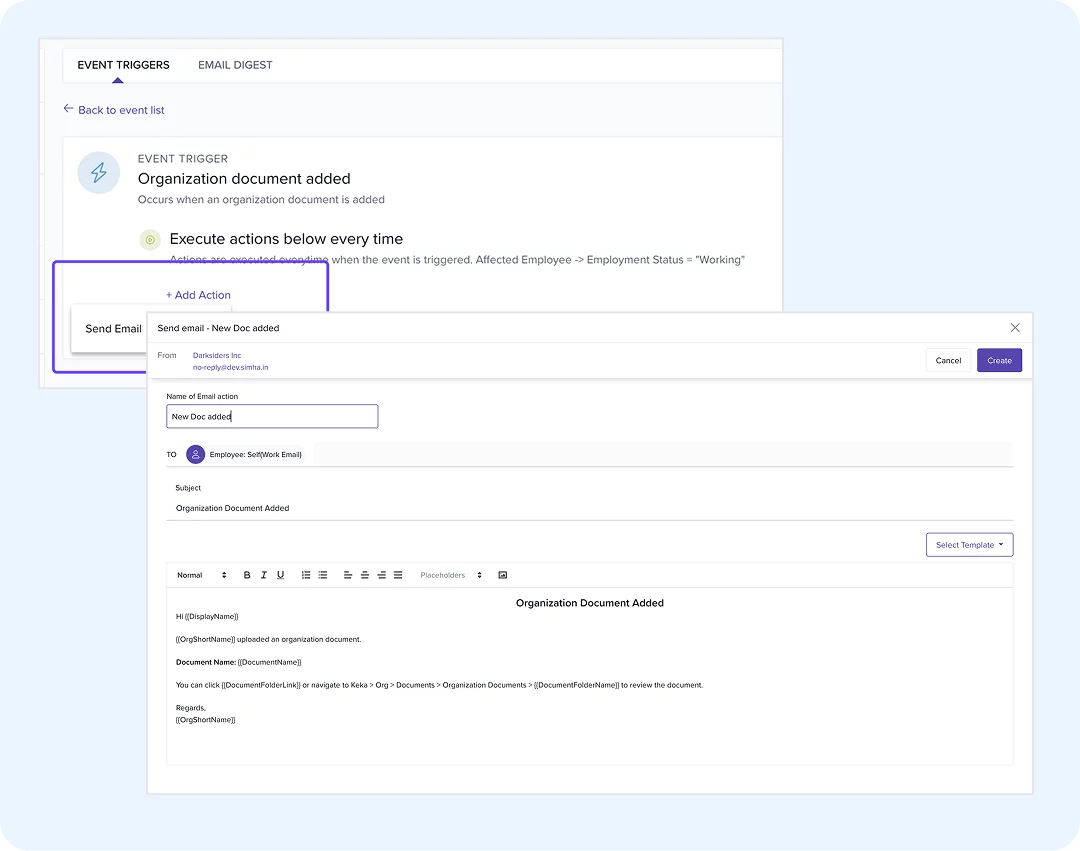Click the Hi [[DisplayName]] line
Viewport: 1080px width, 851px height.
pos(207,616)
